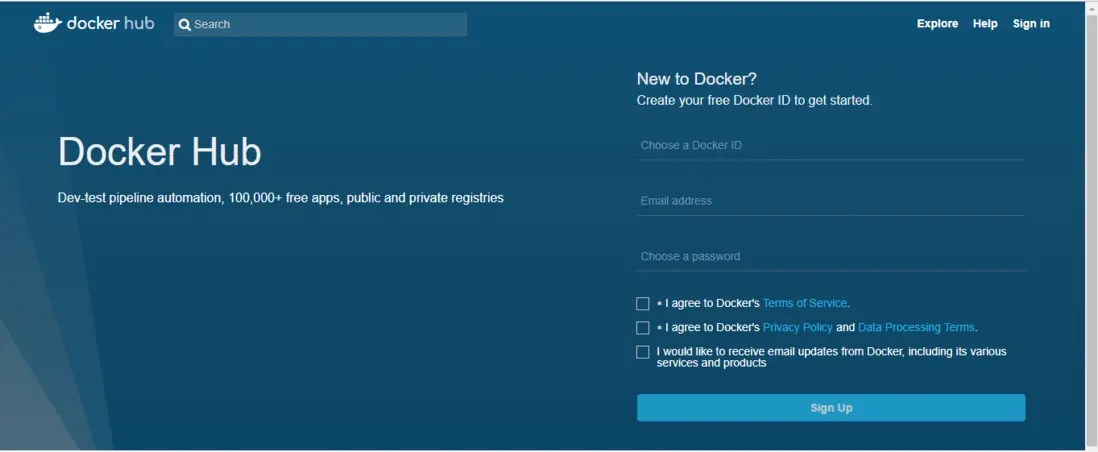The width and height of the screenshot is (1098, 452).
Task: Click 'Create your free Docker ID' text
Action: coord(754,101)
